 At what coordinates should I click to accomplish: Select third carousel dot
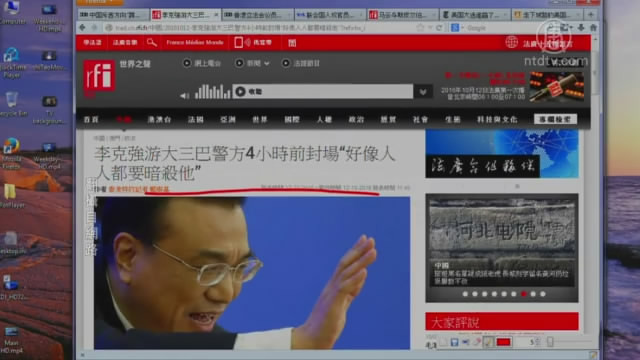tap(484, 294)
